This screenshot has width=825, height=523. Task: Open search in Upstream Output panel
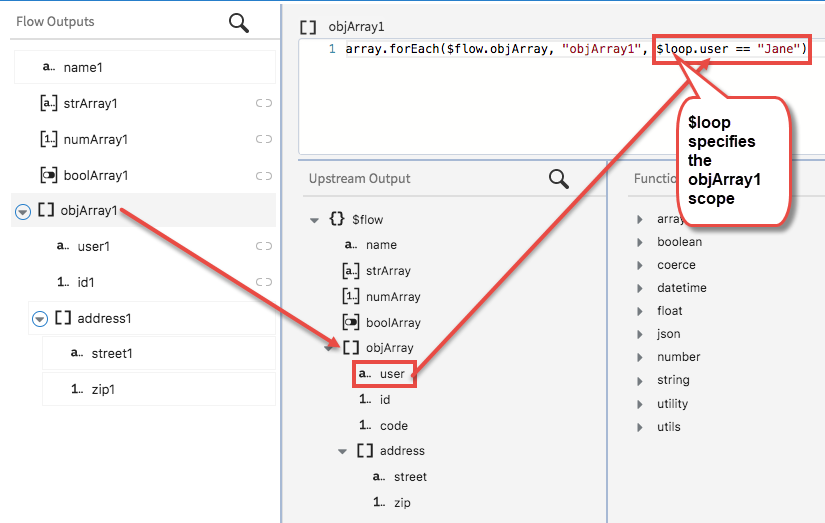[x=558, y=179]
